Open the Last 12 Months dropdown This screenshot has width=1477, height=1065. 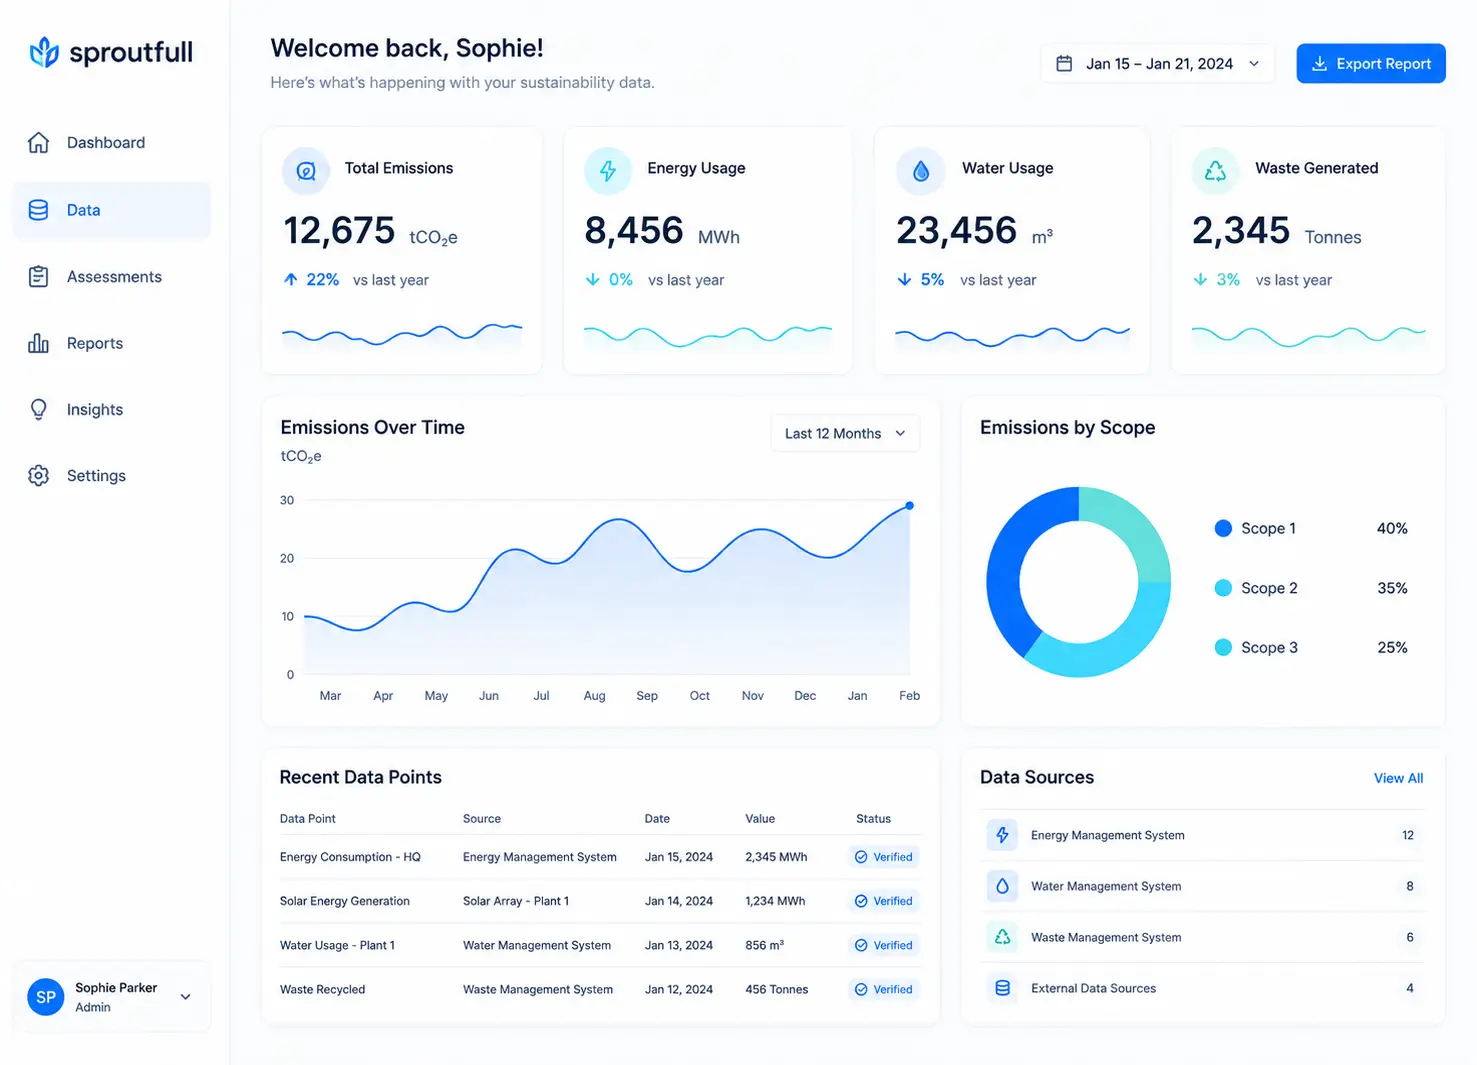(845, 433)
